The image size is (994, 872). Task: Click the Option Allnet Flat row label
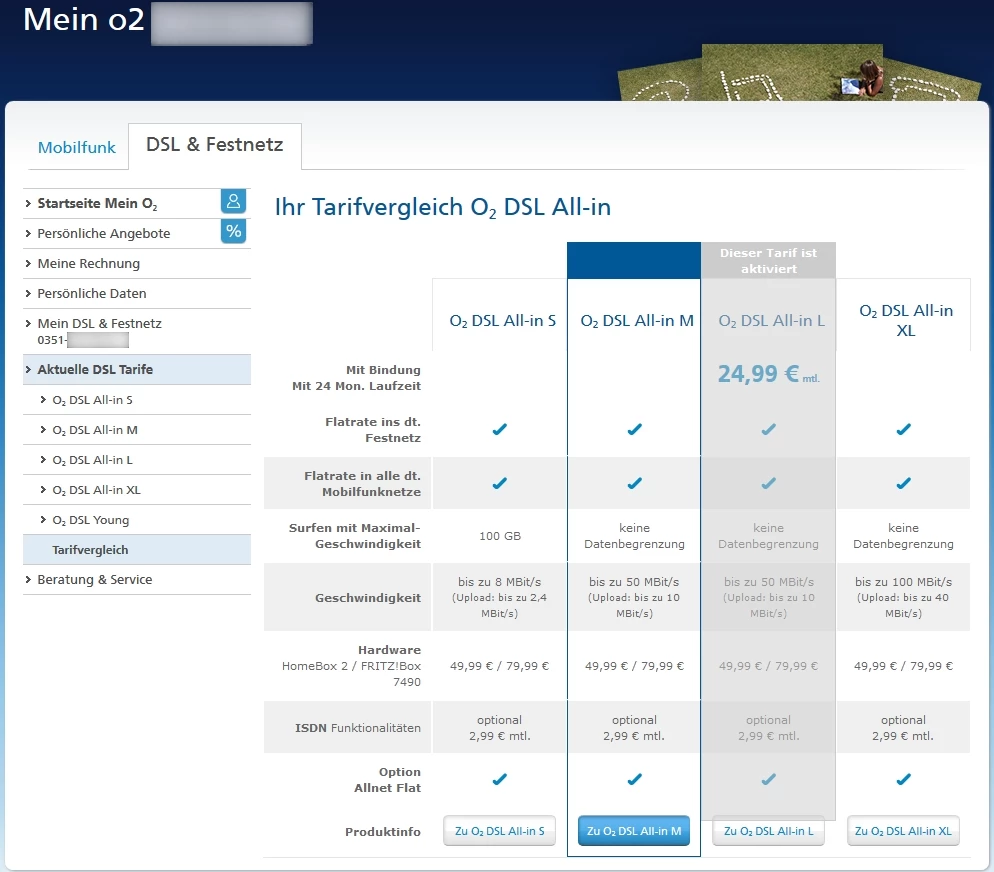[387, 779]
